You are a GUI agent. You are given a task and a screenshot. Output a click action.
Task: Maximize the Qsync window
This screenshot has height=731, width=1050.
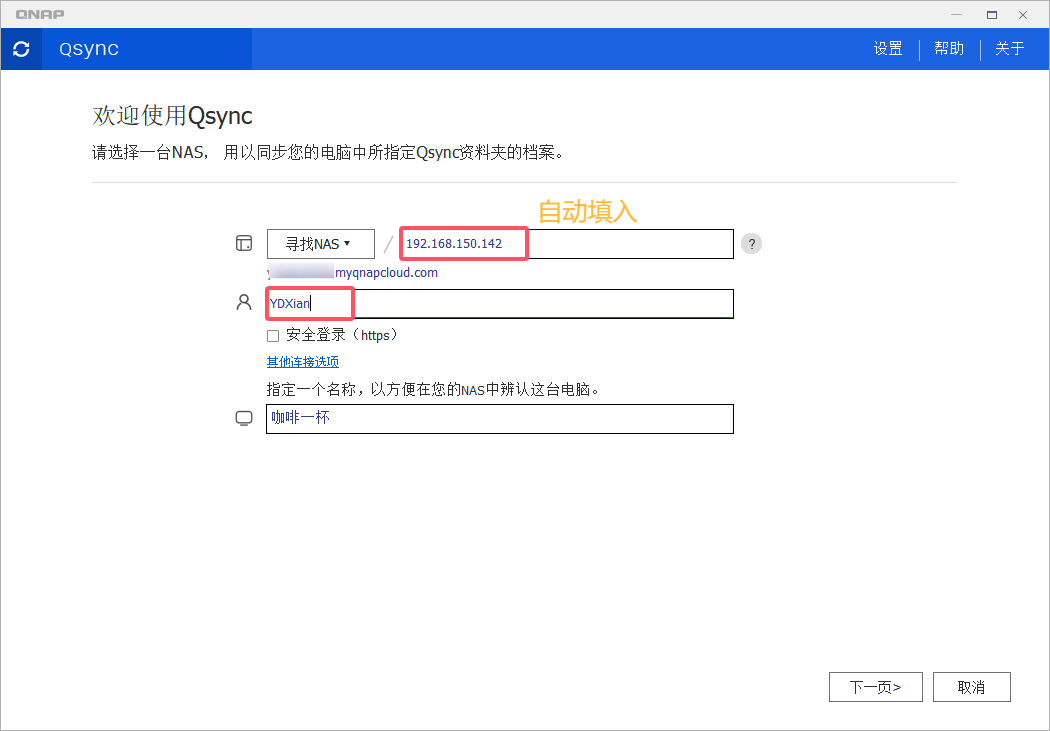point(992,15)
